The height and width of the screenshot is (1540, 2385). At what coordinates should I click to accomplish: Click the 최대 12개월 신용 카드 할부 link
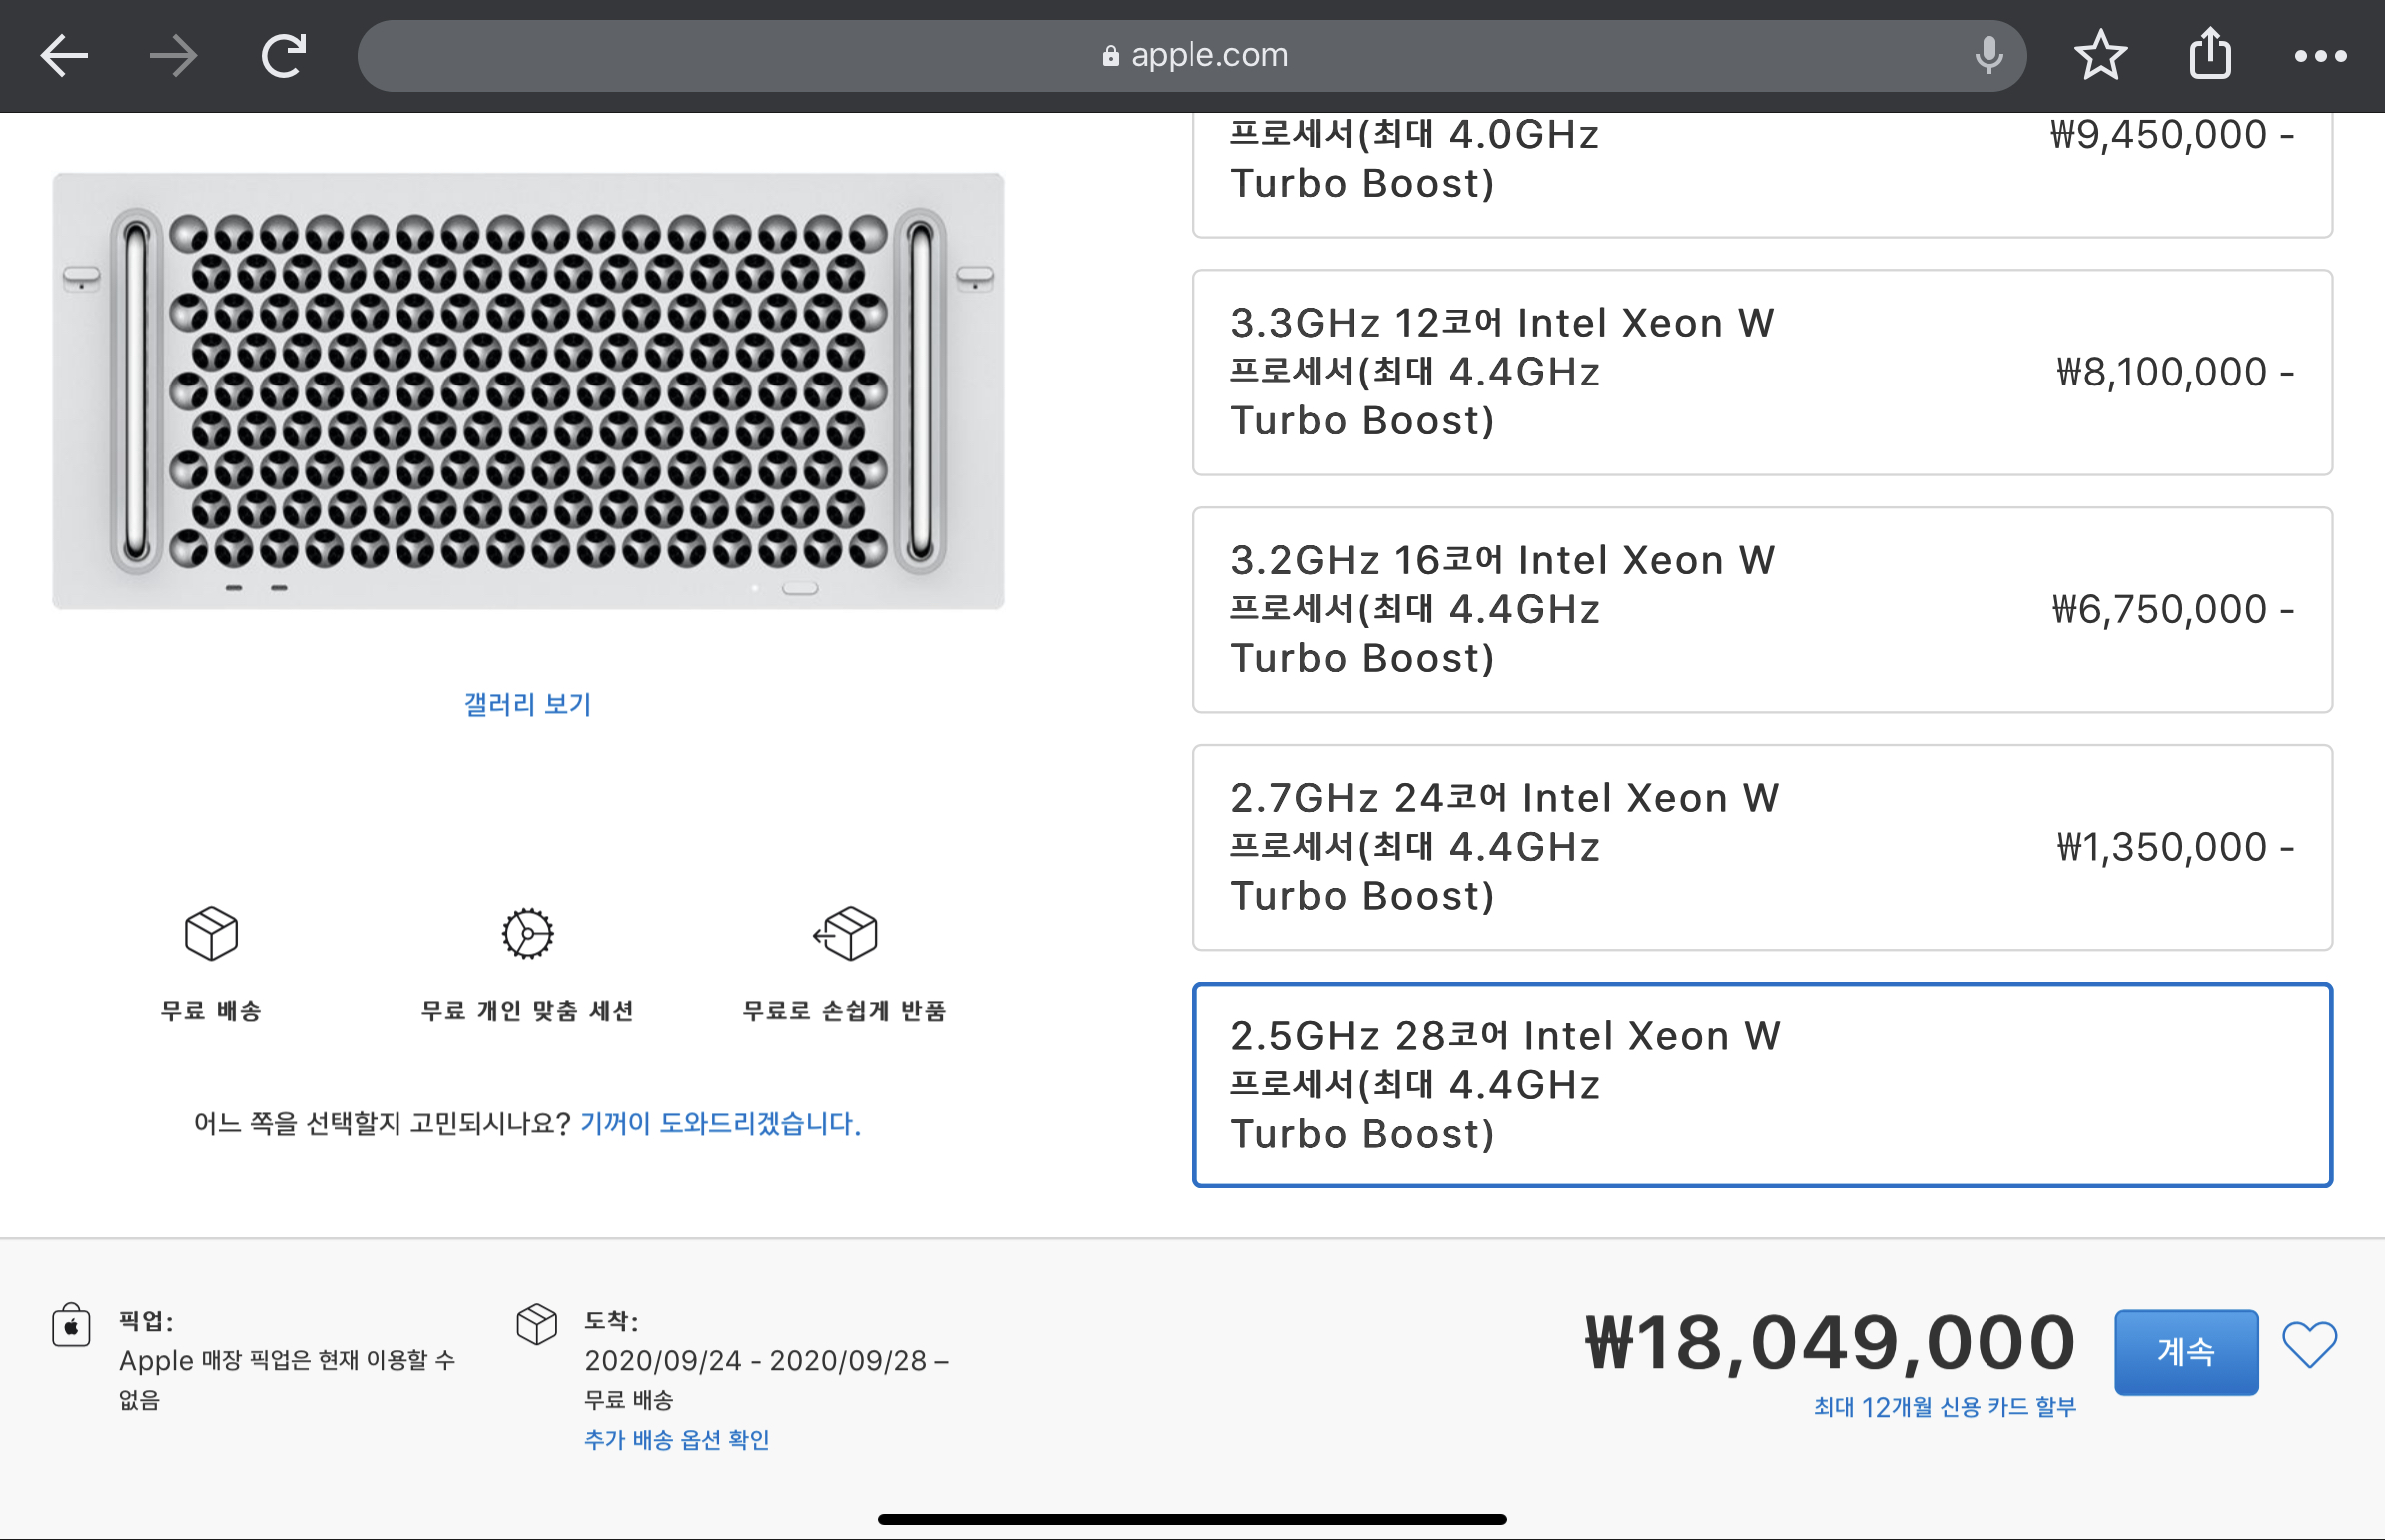click(x=1944, y=1408)
